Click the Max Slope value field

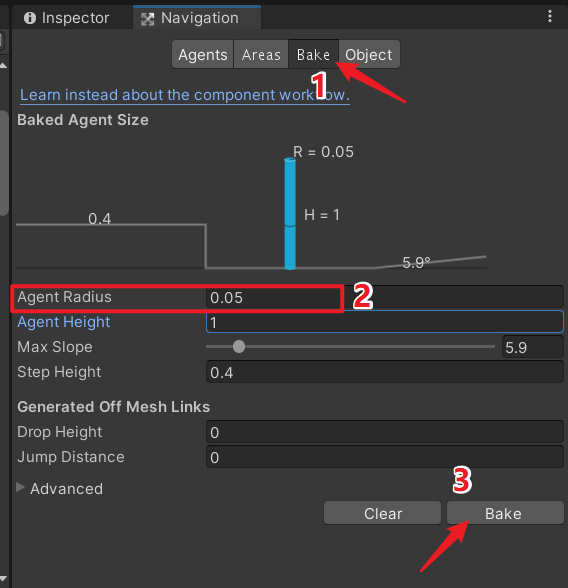click(532, 347)
